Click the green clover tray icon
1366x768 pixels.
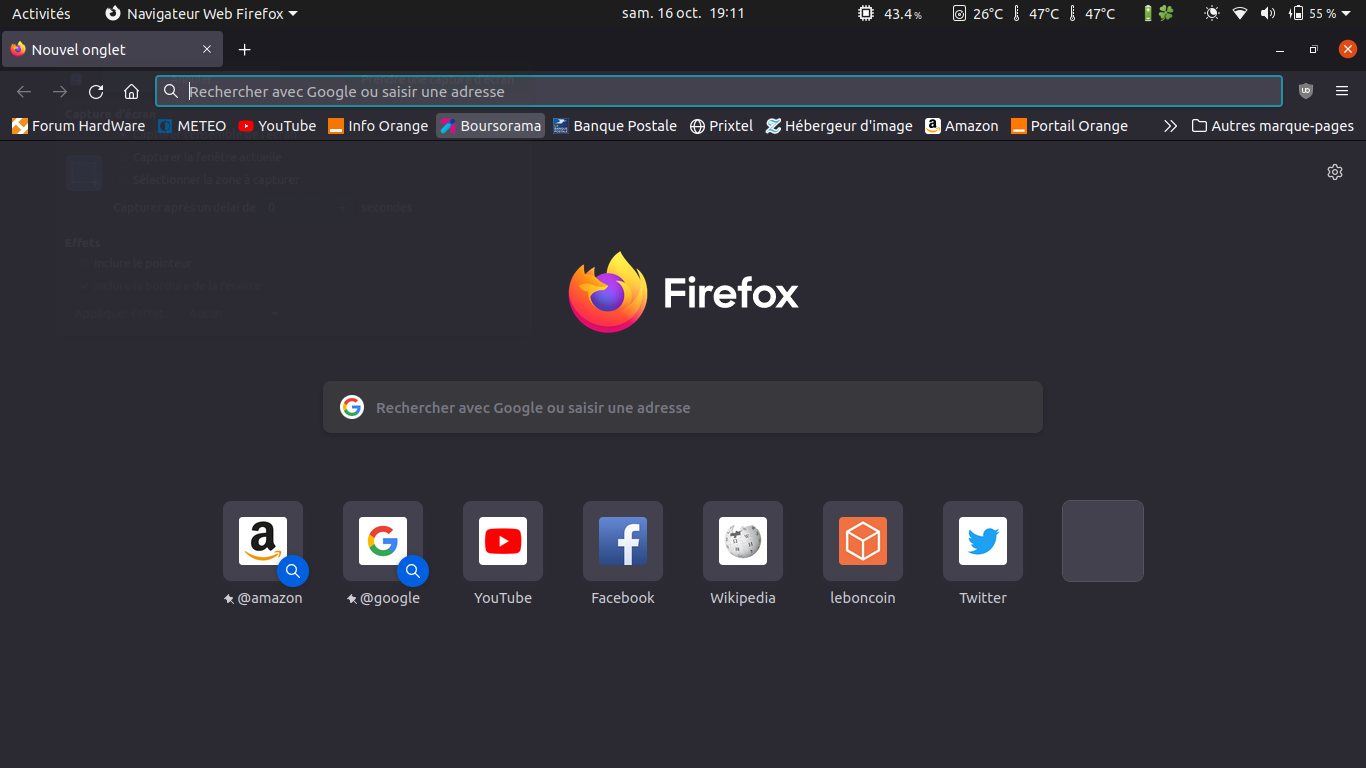point(1166,14)
